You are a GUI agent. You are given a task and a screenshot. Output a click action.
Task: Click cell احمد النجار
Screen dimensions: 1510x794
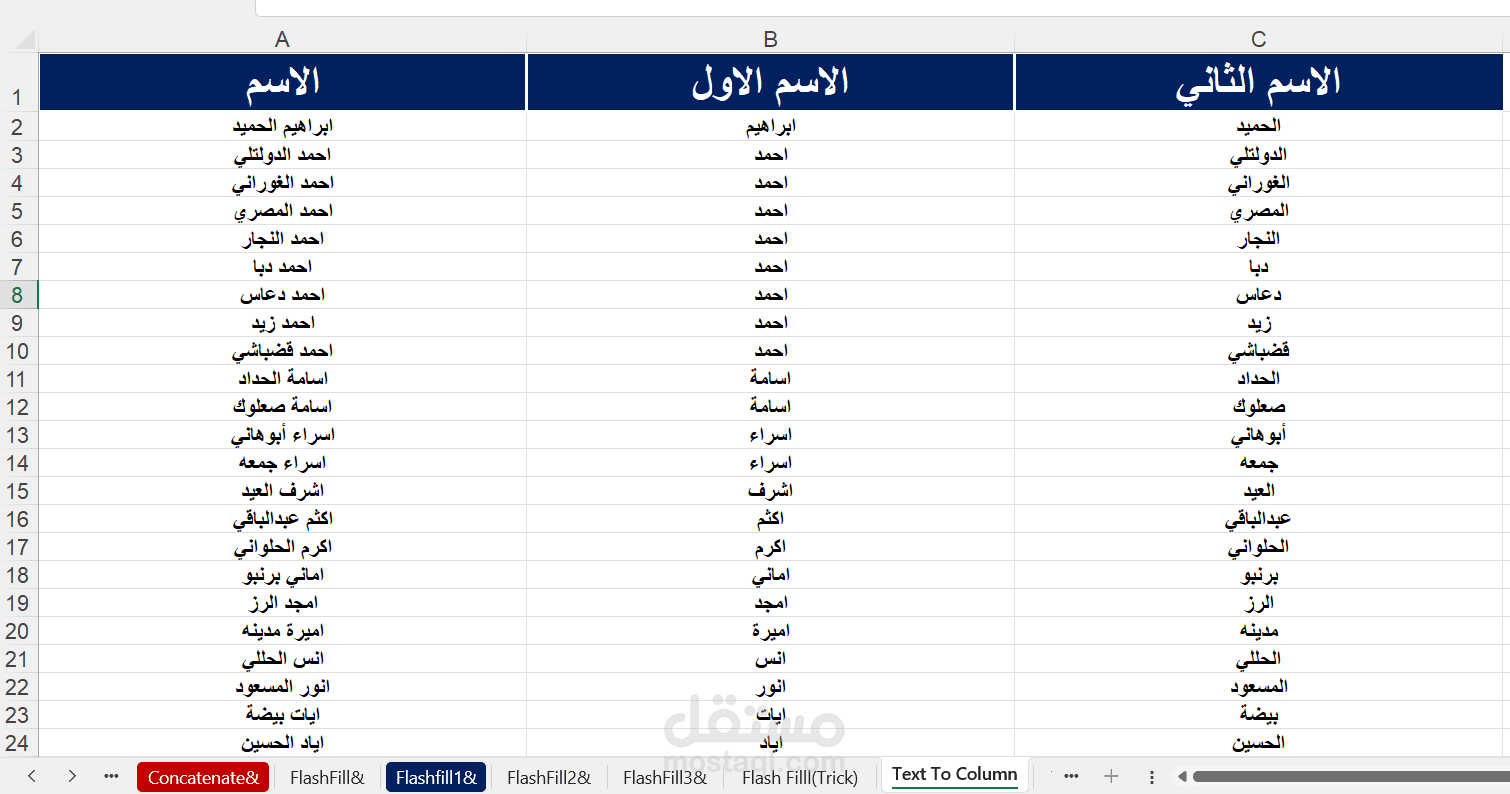(x=282, y=239)
